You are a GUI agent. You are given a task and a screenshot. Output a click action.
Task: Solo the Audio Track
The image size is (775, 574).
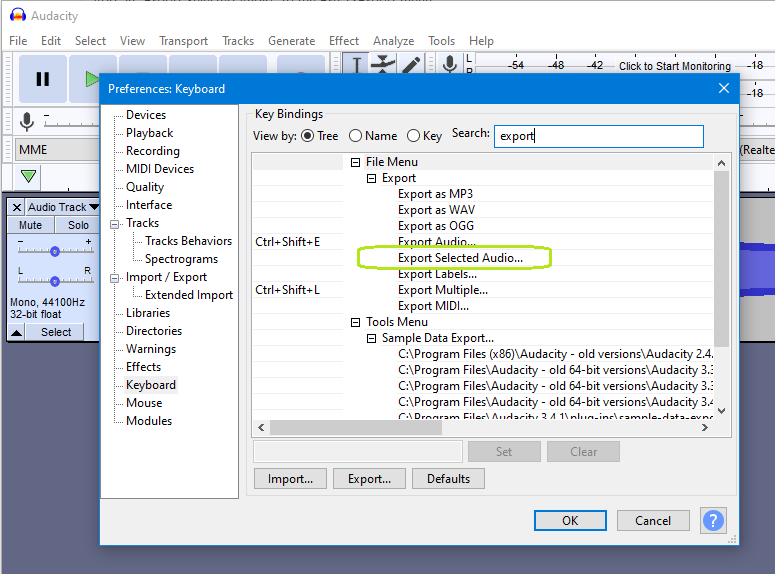point(78,225)
